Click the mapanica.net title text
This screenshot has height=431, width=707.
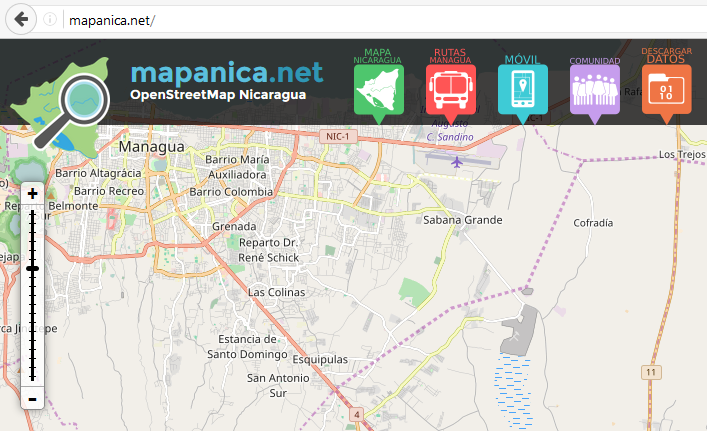click(x=227, y=73)
